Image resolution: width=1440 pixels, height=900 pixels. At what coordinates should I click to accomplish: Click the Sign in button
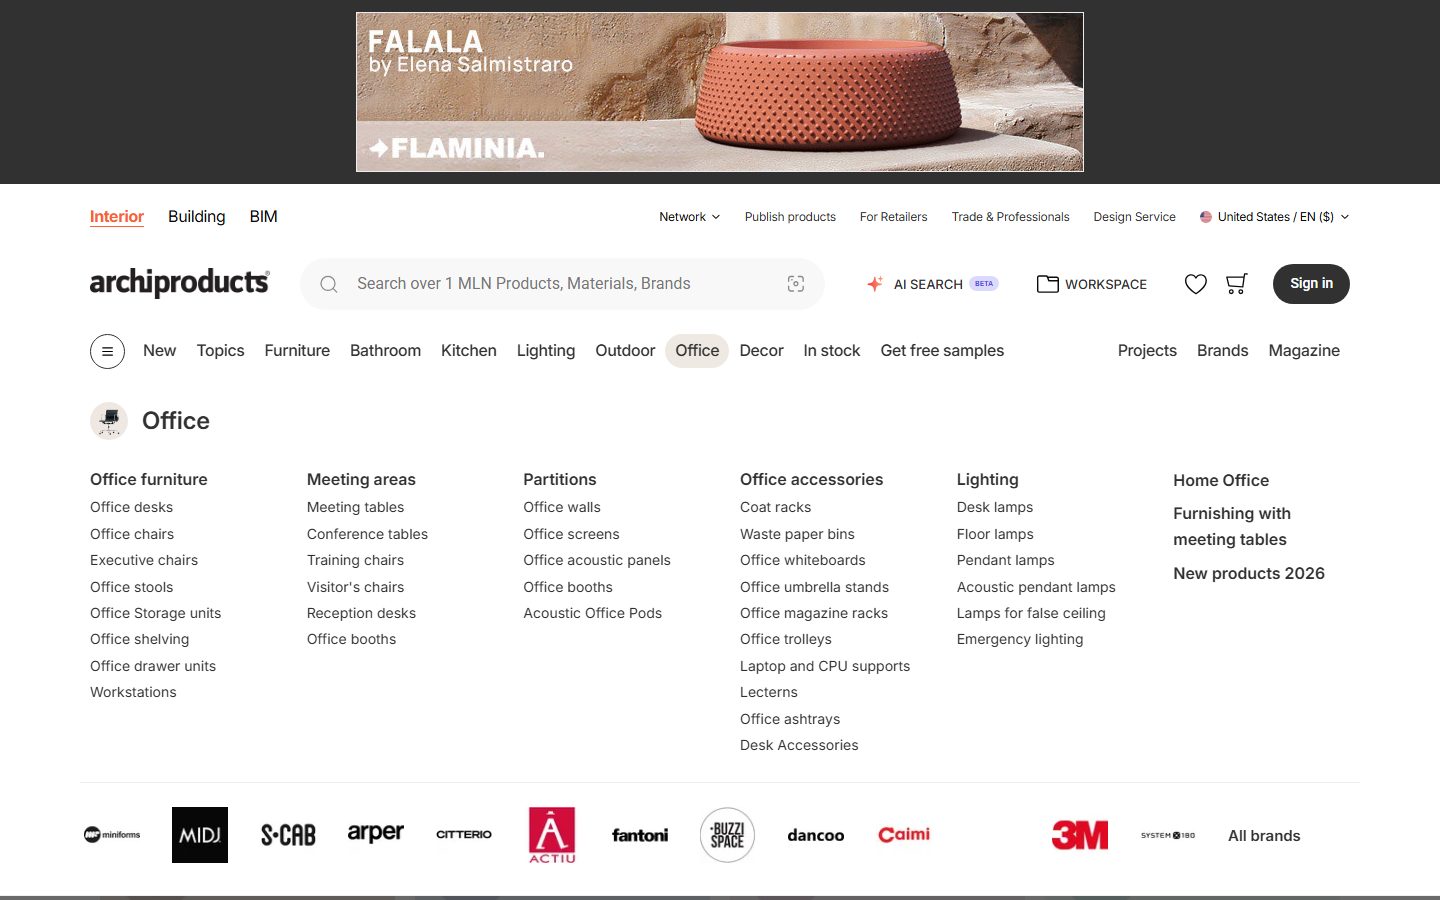[x=1311, y=284]
